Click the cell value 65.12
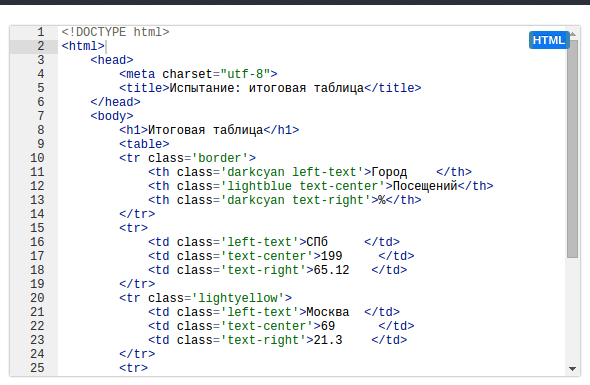The image size is (590, 385). coord(331,270)
